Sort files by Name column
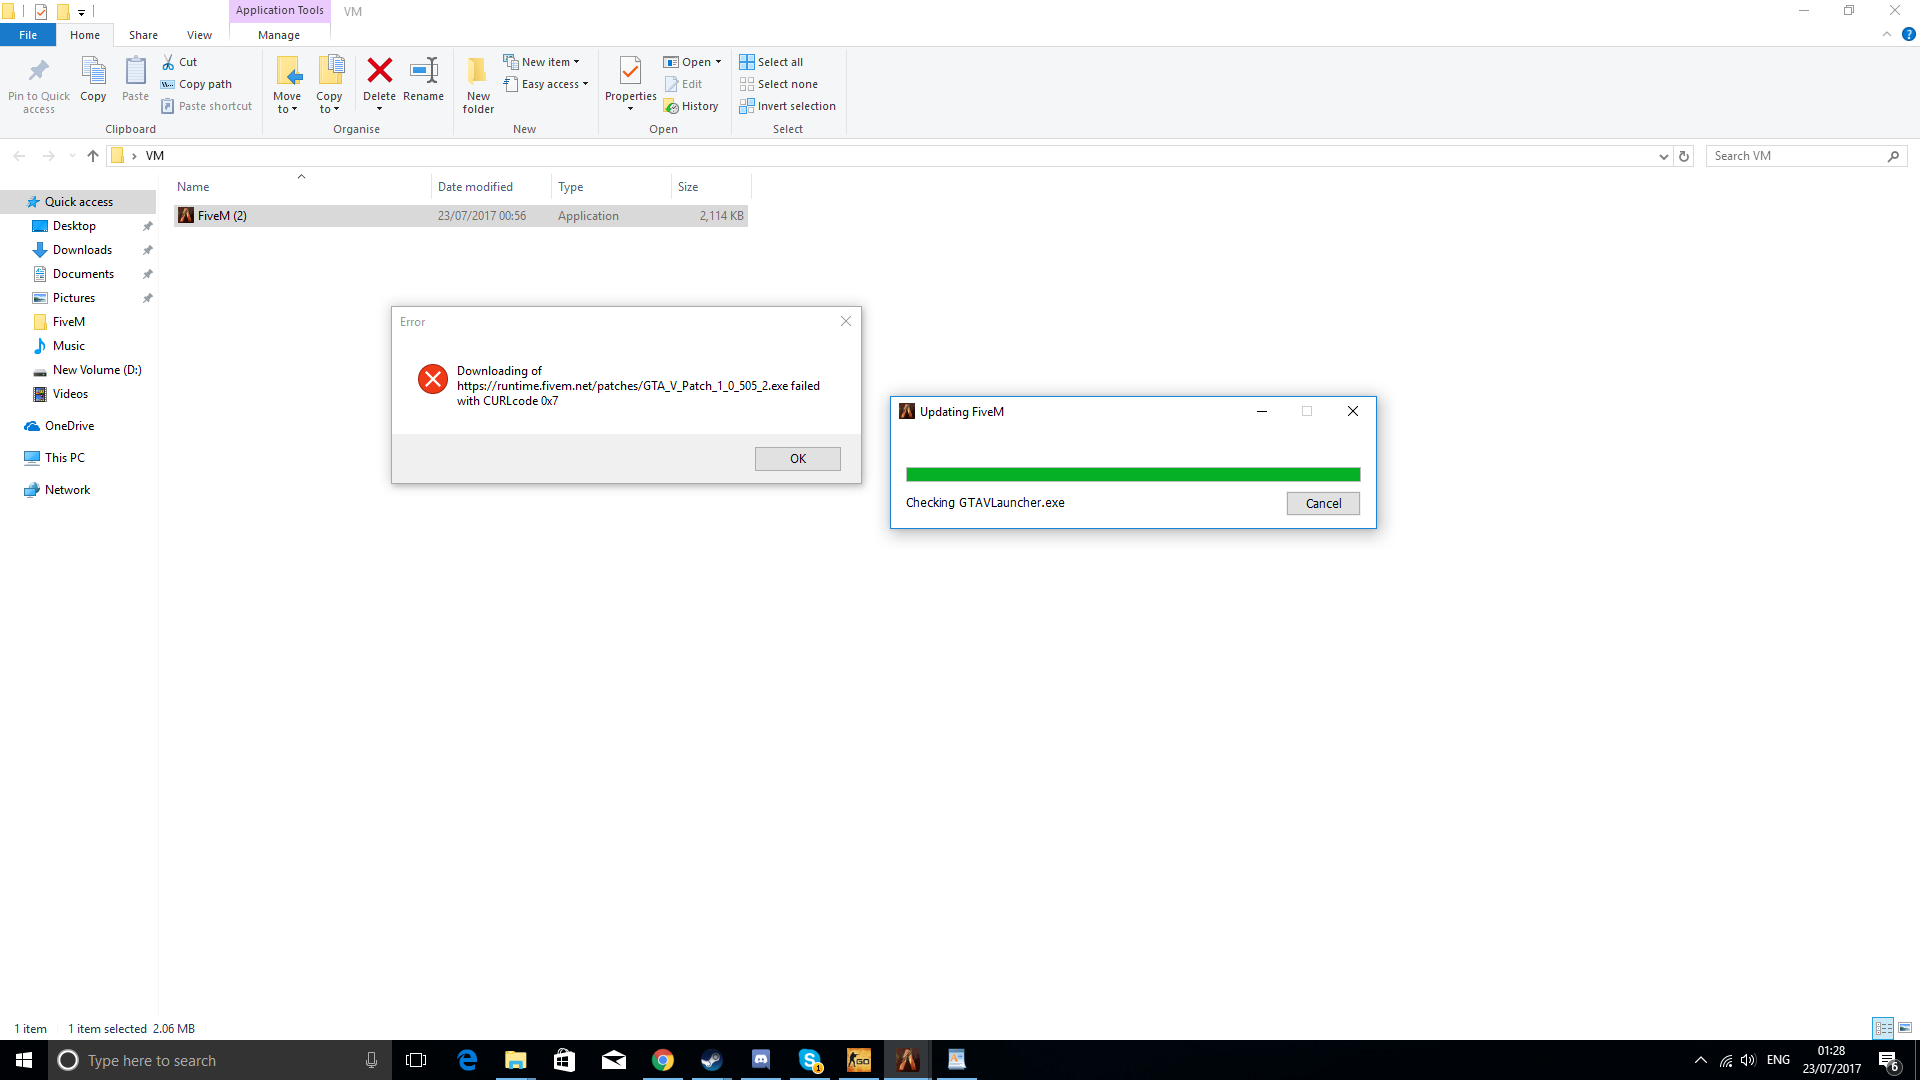1920x1080 pixels. tap(300, 187)
